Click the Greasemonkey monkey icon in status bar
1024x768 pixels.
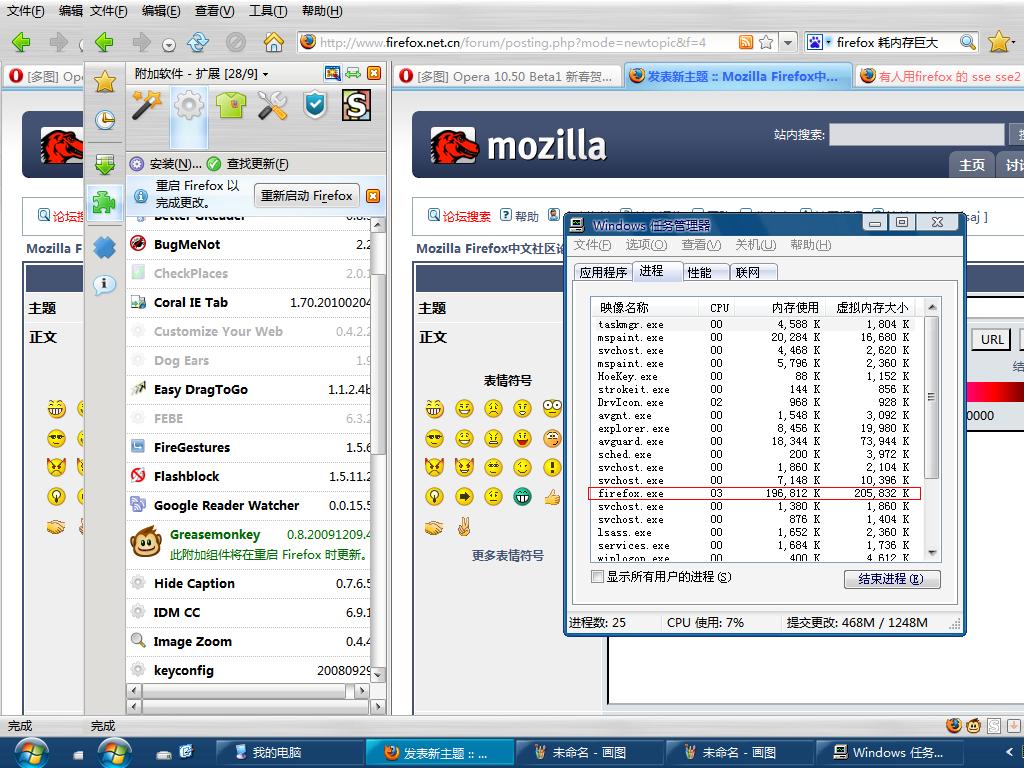[973, 726]
